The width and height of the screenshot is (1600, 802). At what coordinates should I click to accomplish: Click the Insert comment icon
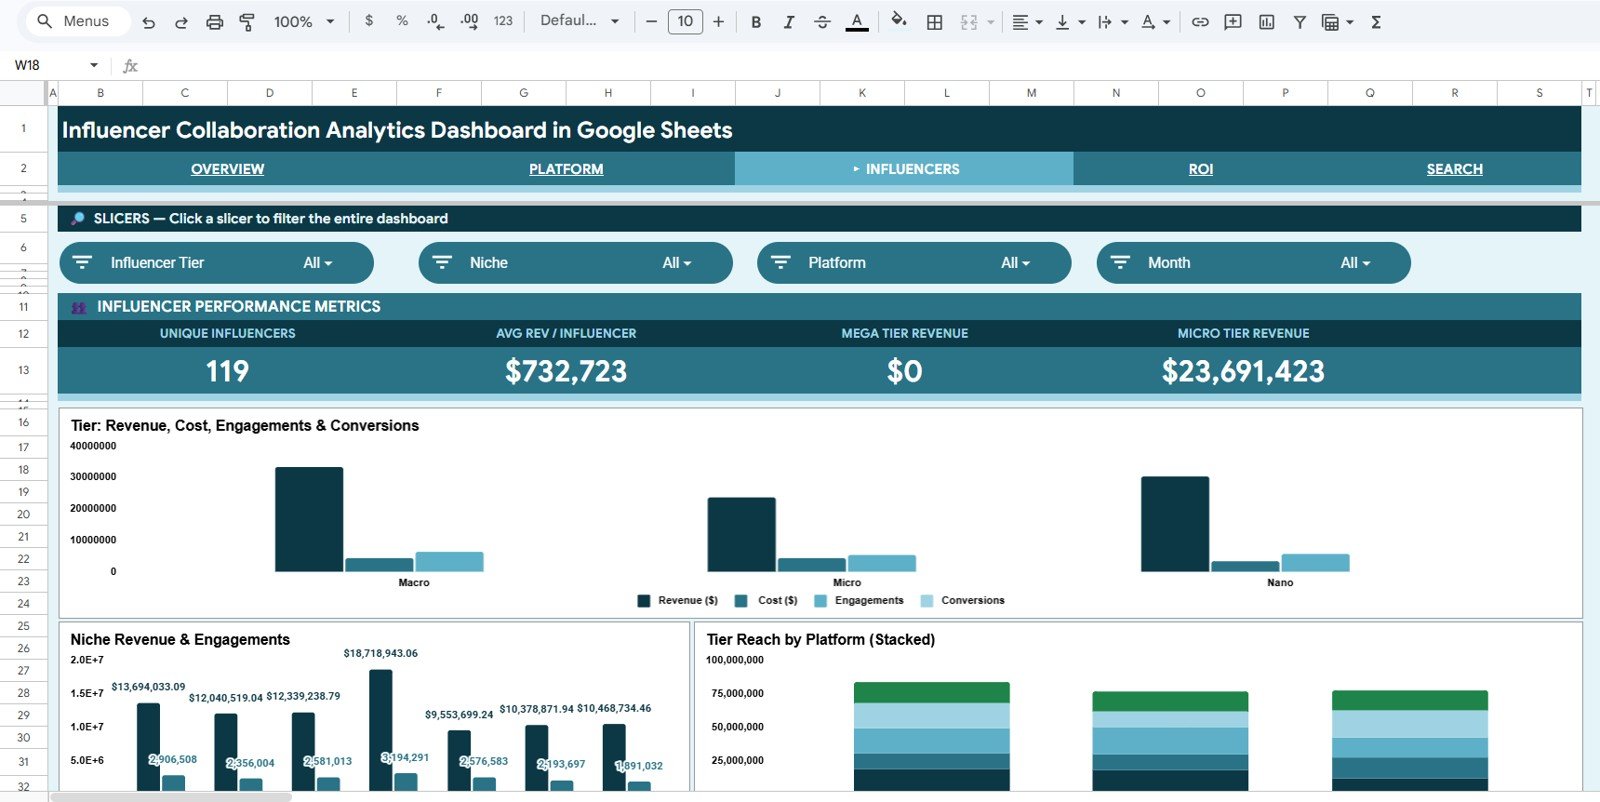(x=1233, y=22)
